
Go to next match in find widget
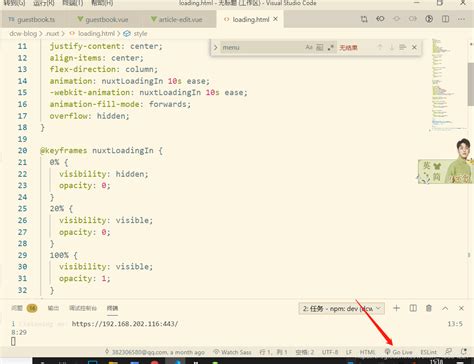pos(391,47)
